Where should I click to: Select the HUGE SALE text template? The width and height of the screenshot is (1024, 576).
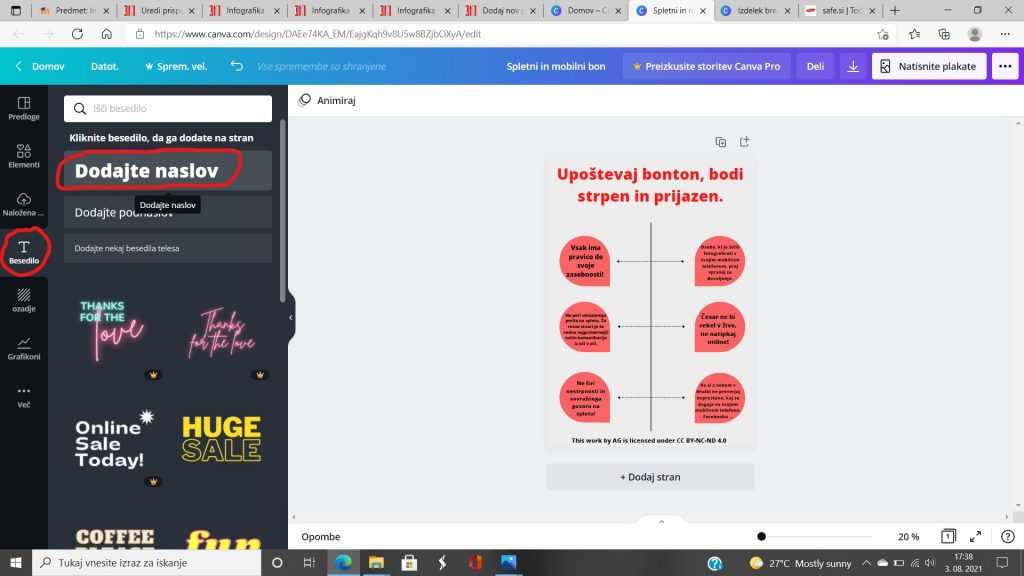click(221, 439)
